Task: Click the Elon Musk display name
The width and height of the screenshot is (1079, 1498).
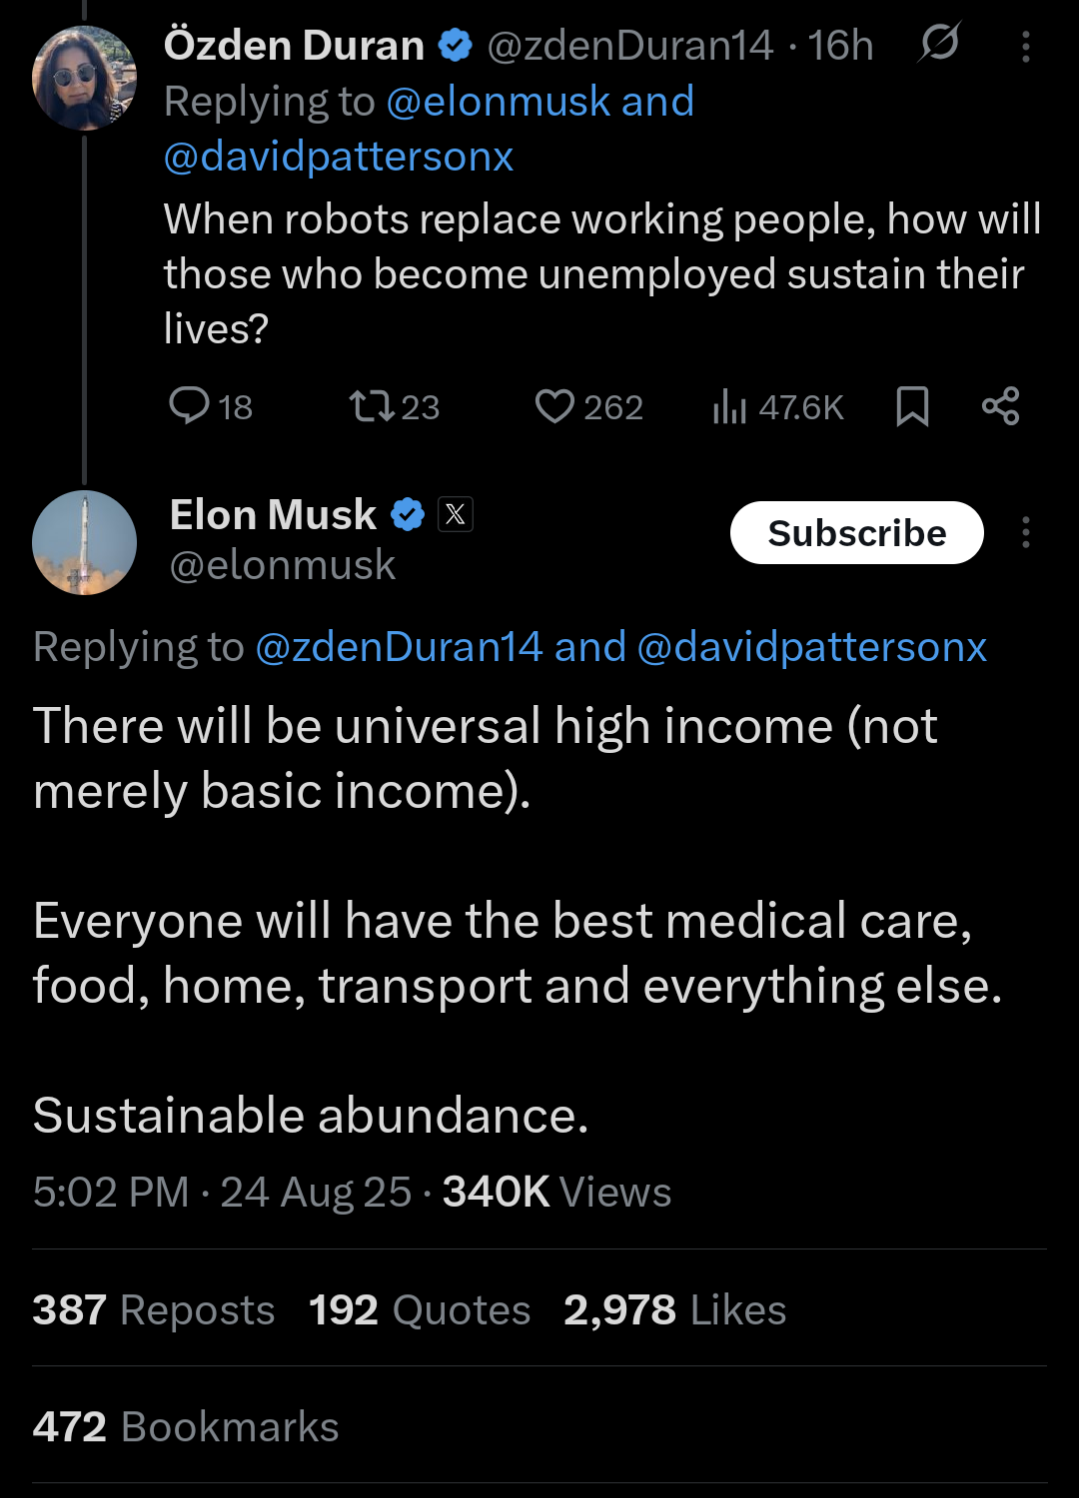Action: pyautogui.click(x=272, y=514)
